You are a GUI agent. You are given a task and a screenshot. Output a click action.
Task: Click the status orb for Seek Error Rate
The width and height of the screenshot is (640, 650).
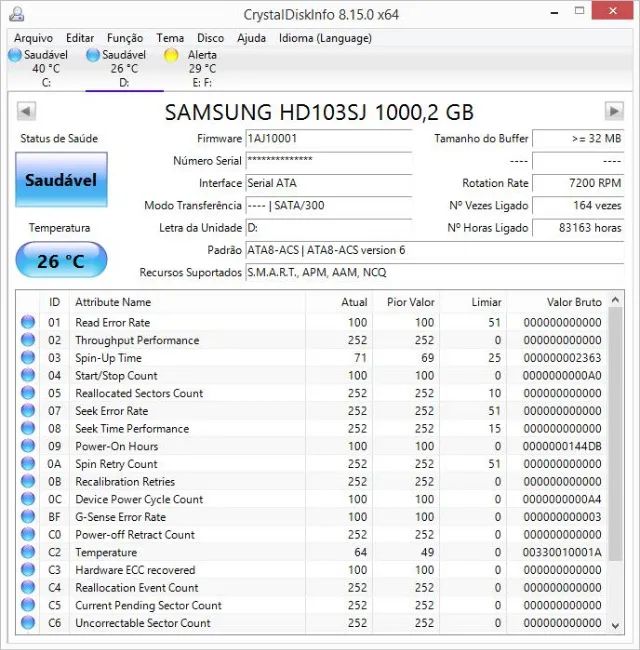(x=28, y=410)
